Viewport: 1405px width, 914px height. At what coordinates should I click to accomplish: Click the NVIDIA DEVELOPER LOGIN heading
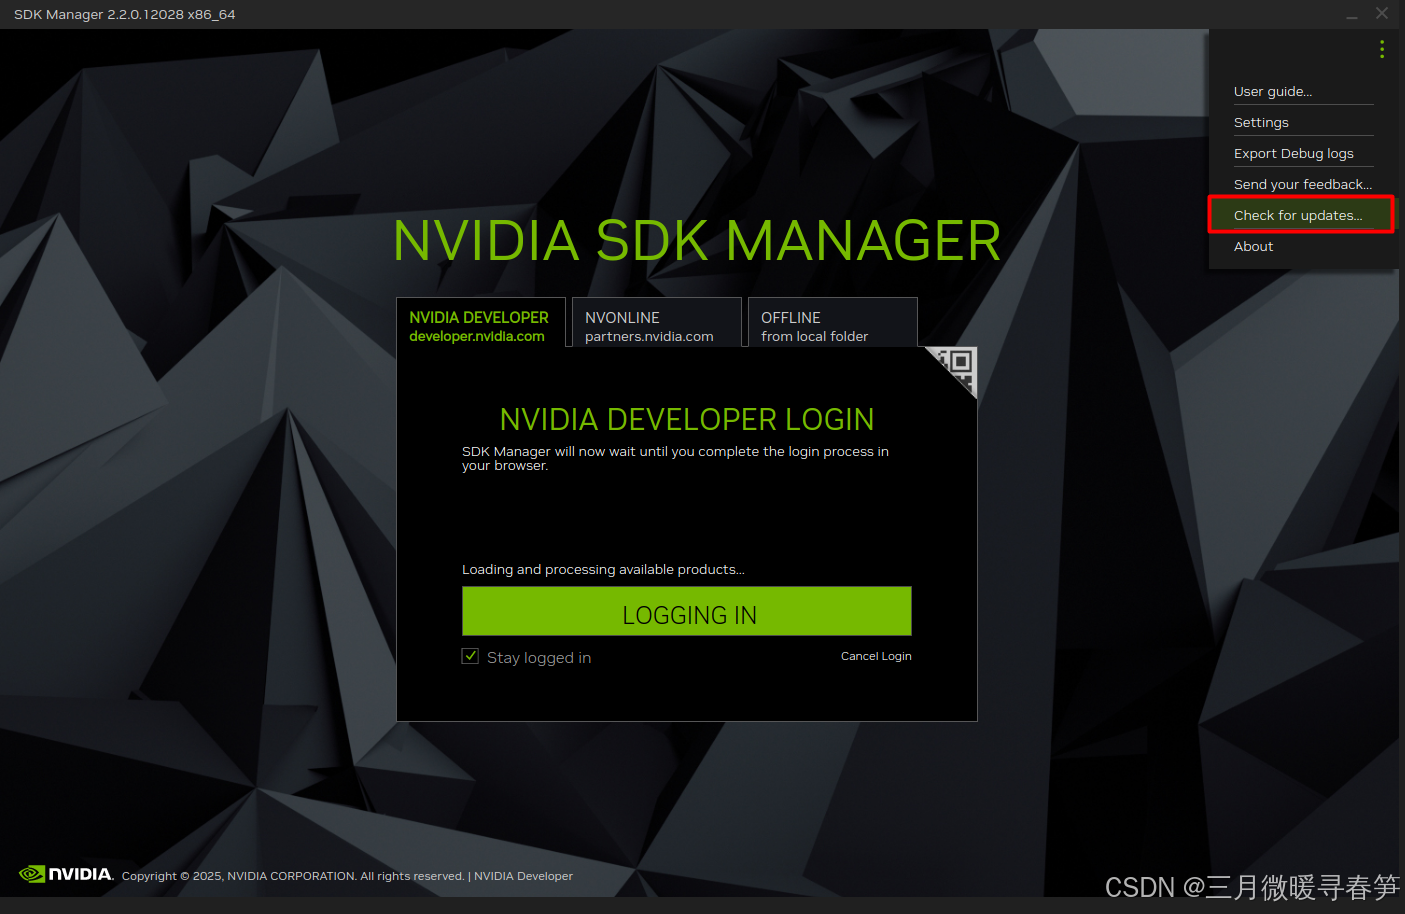[x=687, y=419]
